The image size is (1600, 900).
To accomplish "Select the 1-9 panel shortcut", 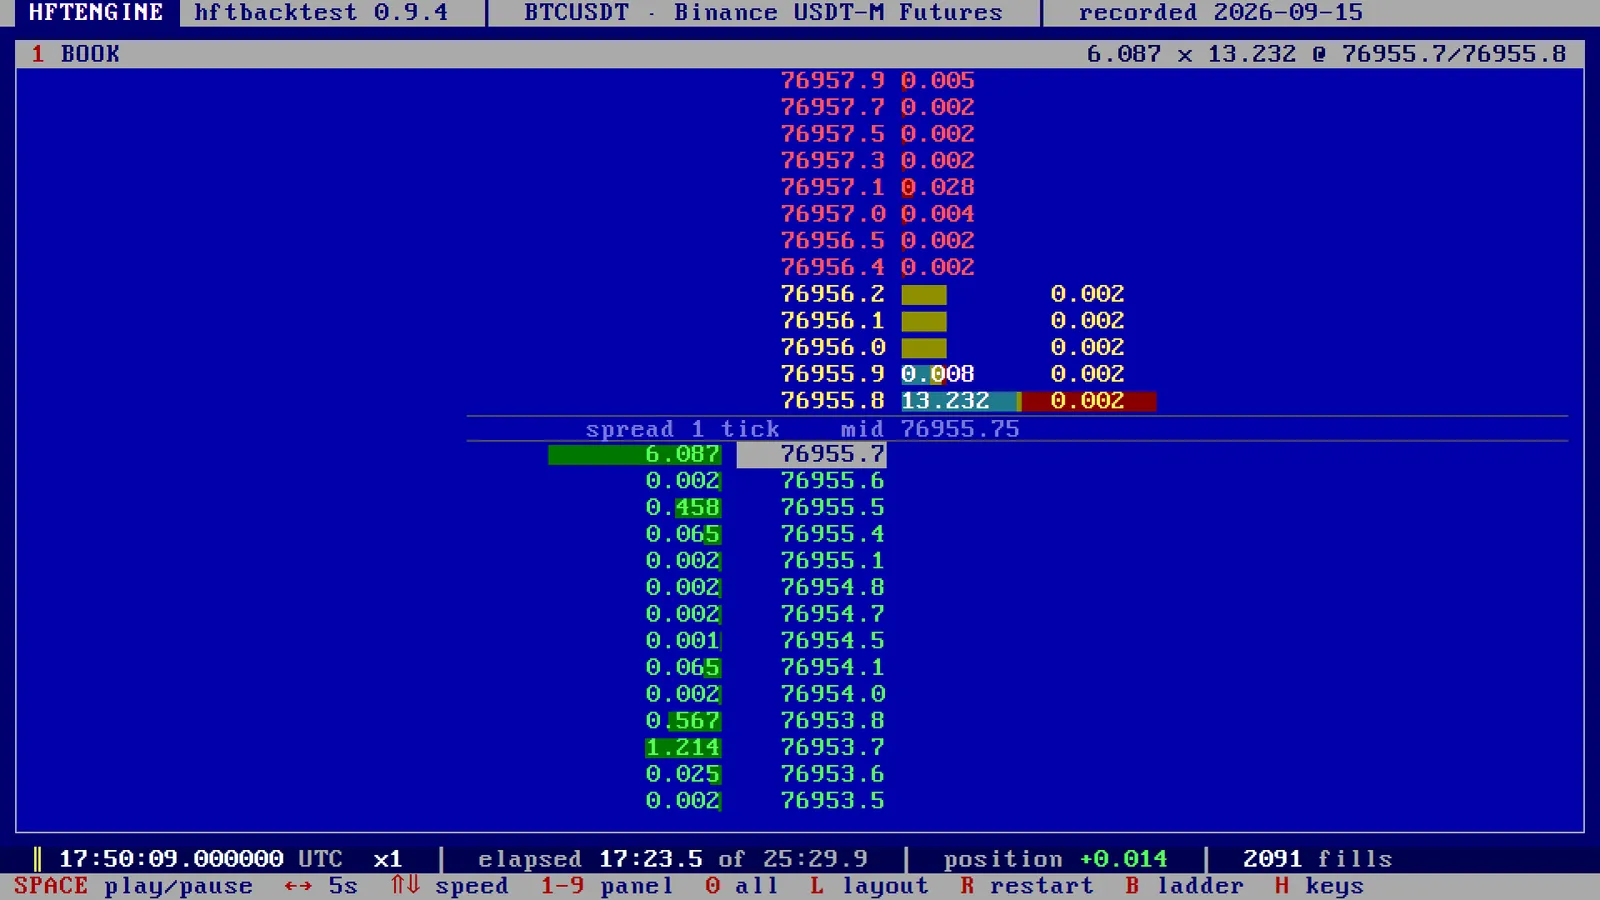I will point(607,886).
